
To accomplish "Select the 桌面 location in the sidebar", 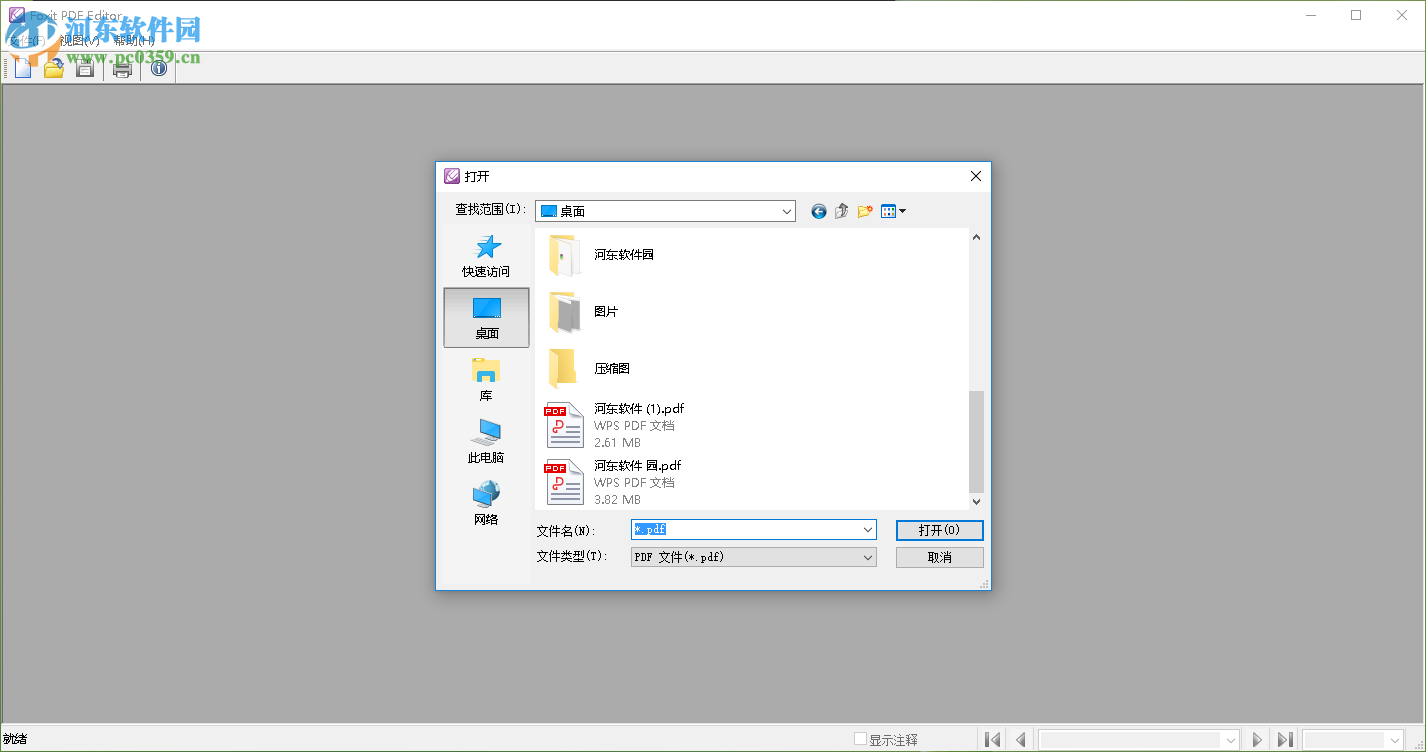I will [486, 317].
